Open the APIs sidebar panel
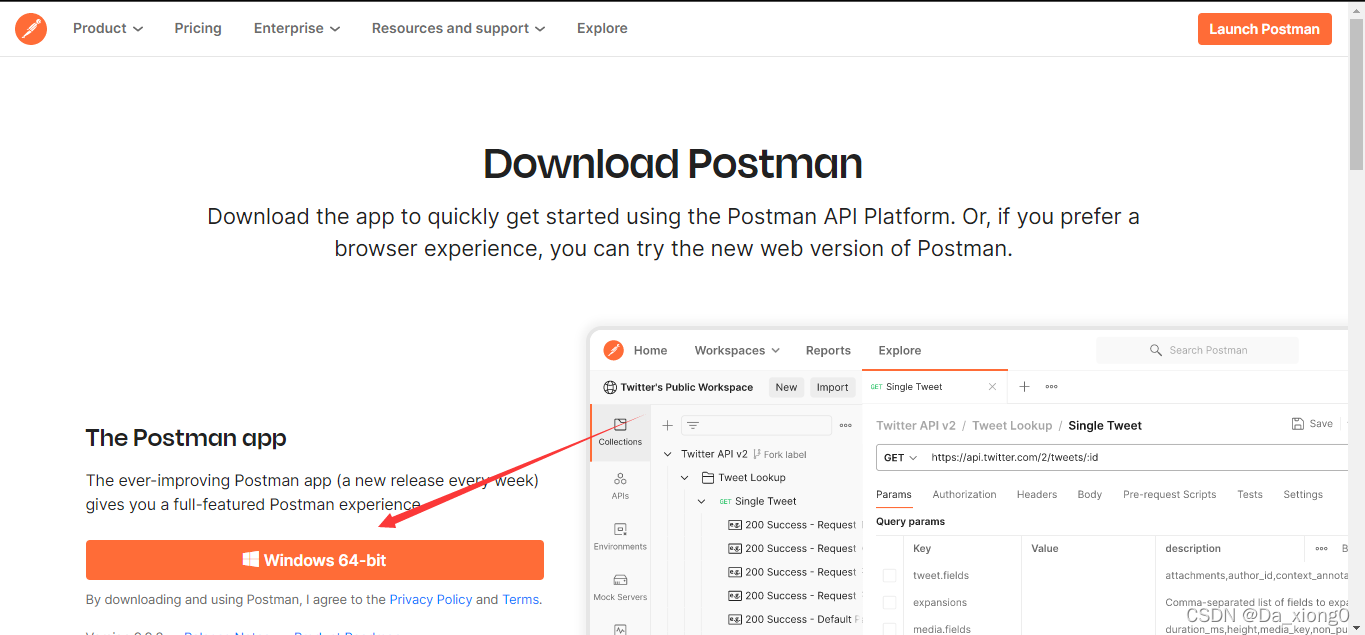 (x=620, y=485)
